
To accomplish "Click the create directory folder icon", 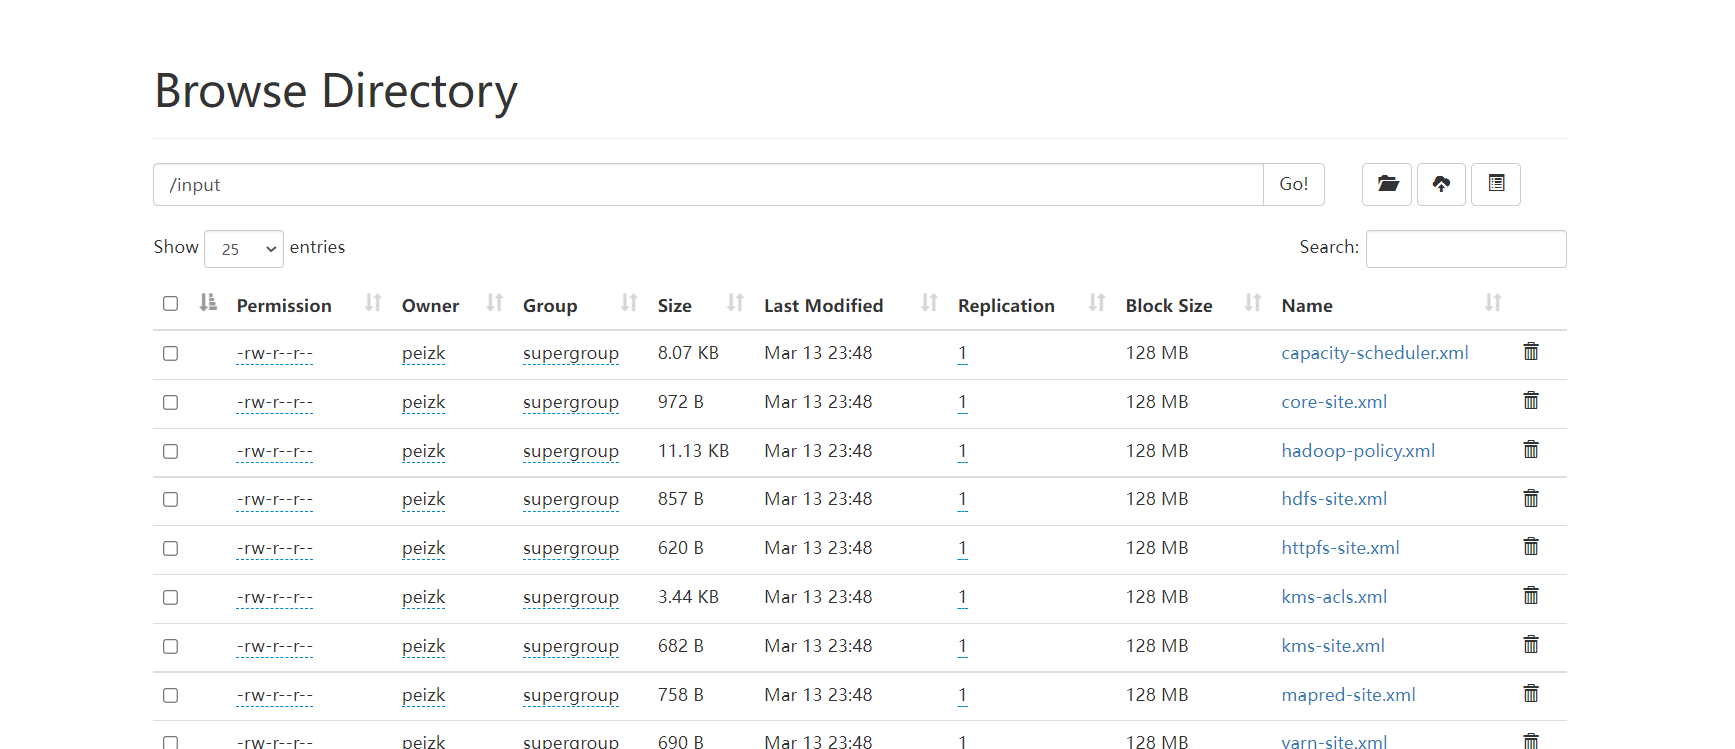I will pyautogui.click(x=1387, y=184).
